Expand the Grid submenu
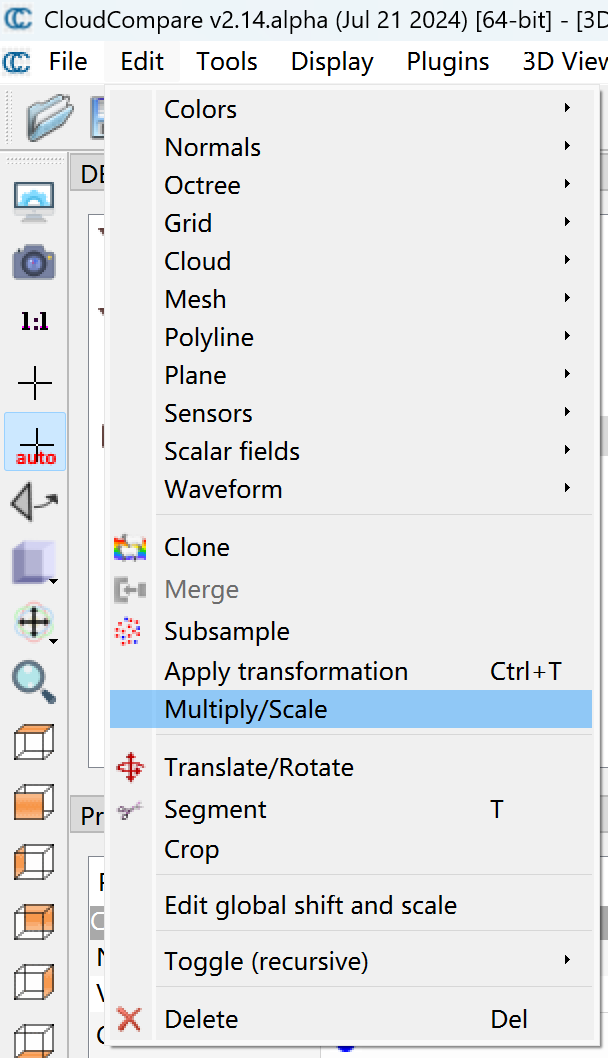Image resolution: width=608 pixels, height=1058 pixels. point(351,223)
